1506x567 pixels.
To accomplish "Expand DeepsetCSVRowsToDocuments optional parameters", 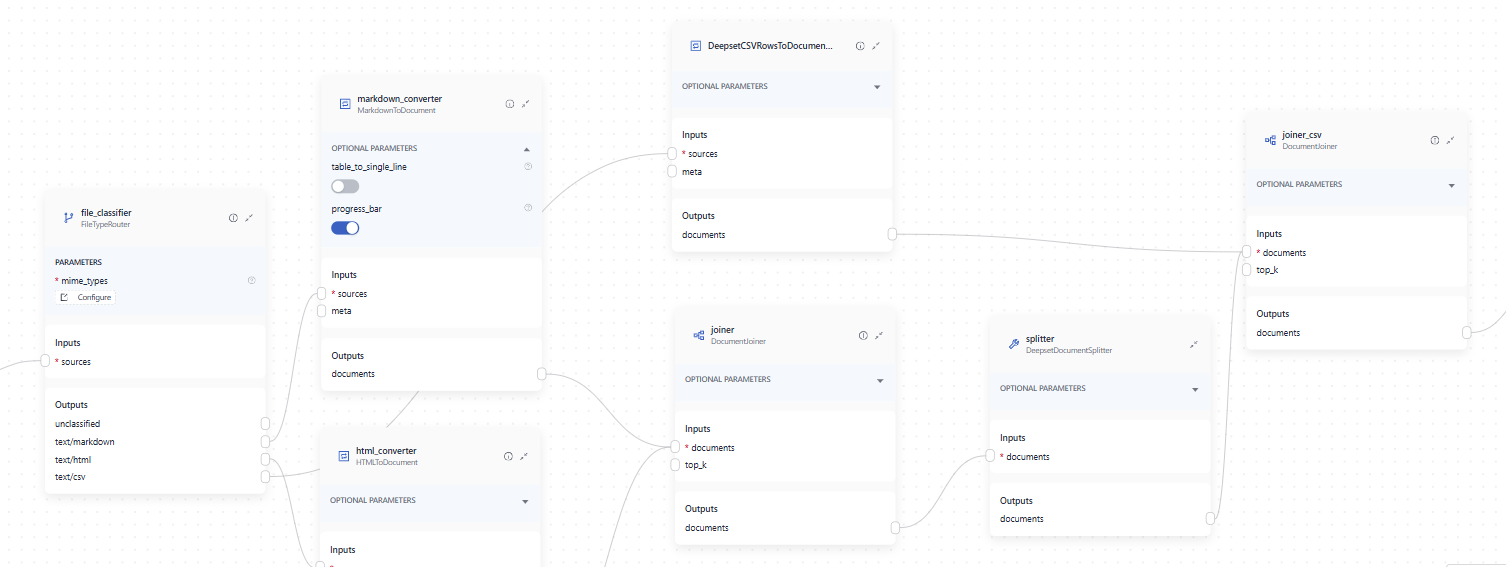I will coord(877,87).
